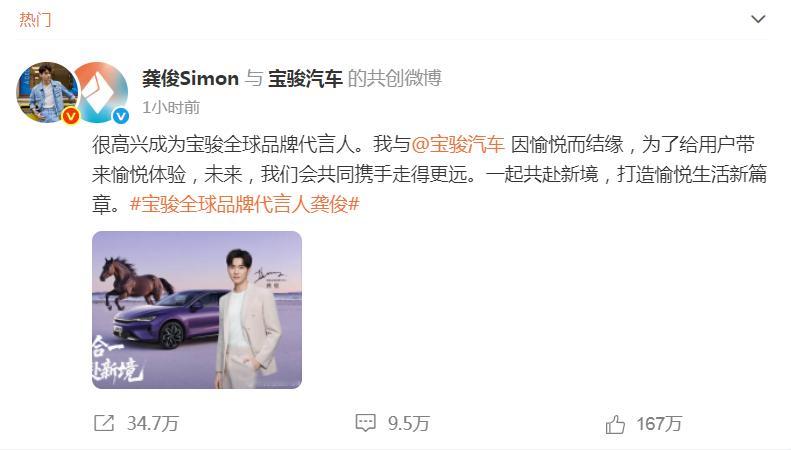Click 的共创微博 co-created label

point(395,79)
